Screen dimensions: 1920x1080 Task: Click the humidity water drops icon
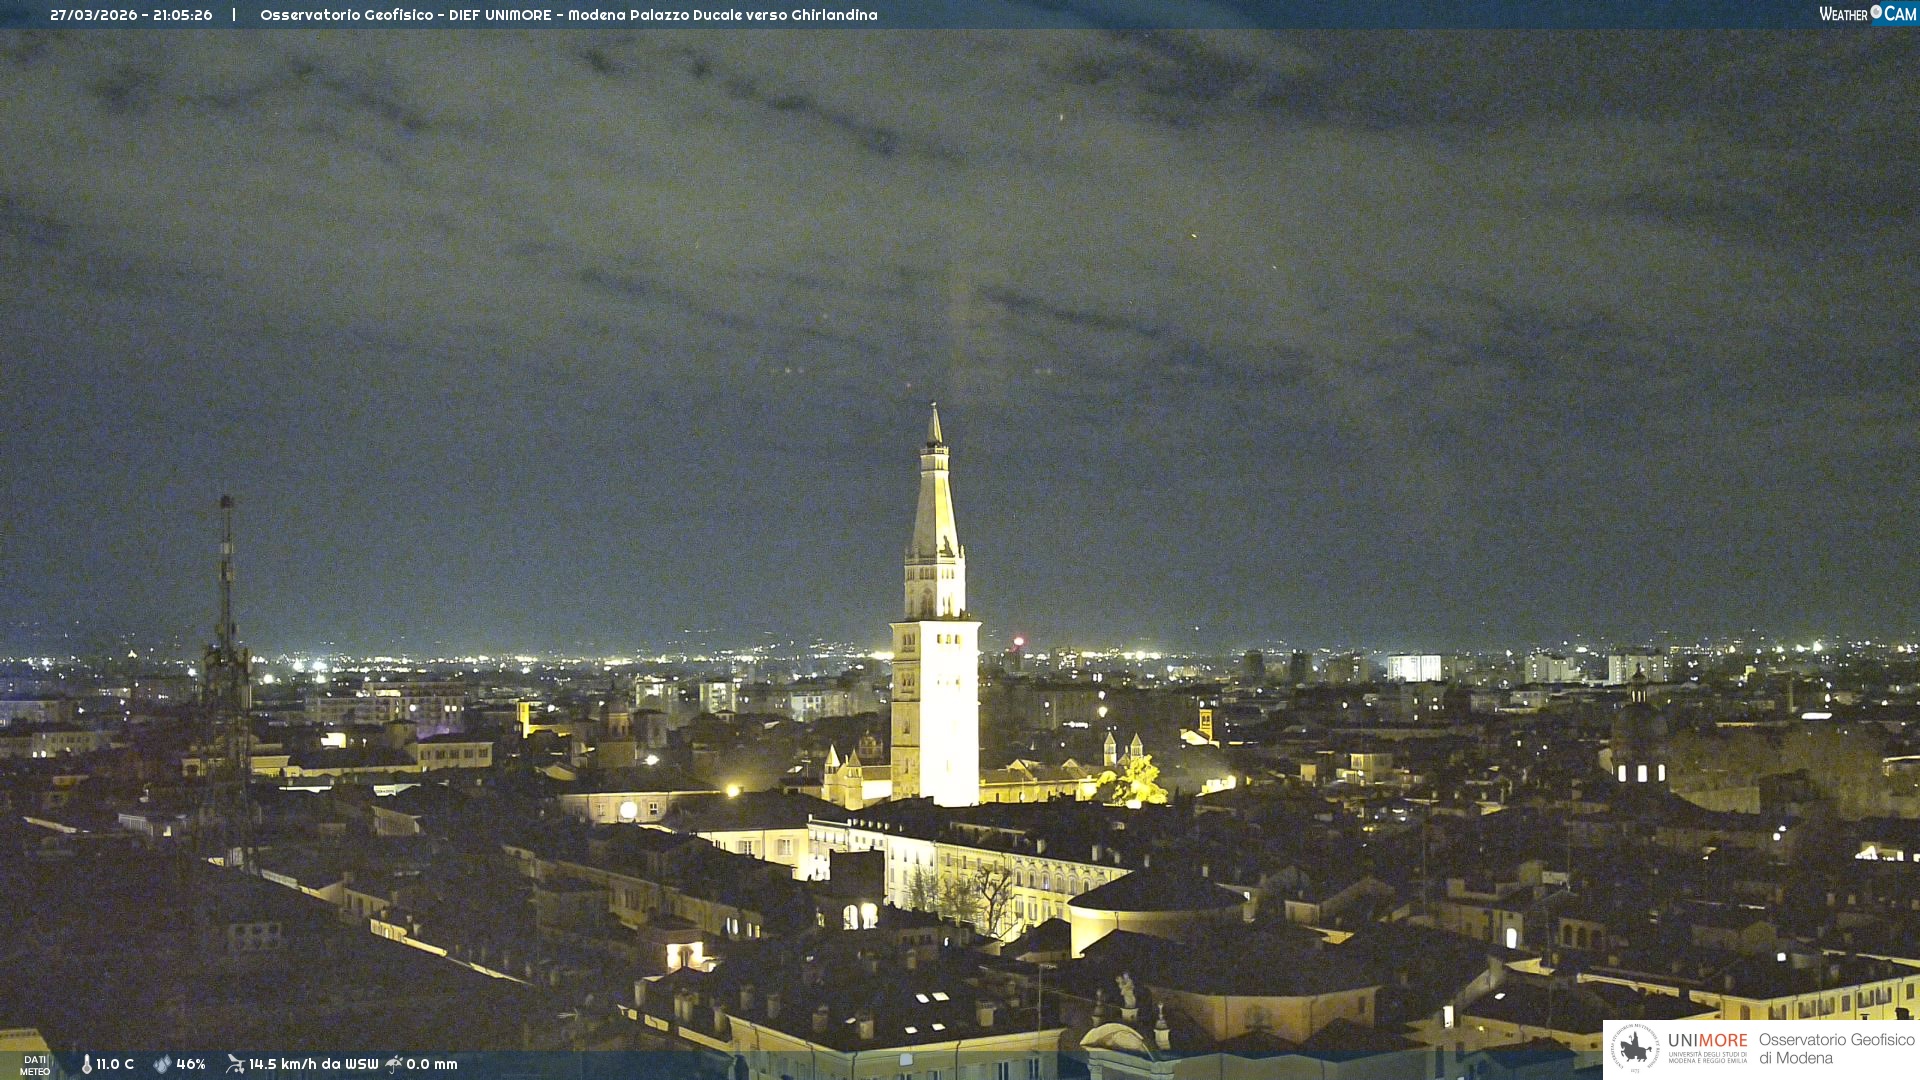(x=162, y=1064)
